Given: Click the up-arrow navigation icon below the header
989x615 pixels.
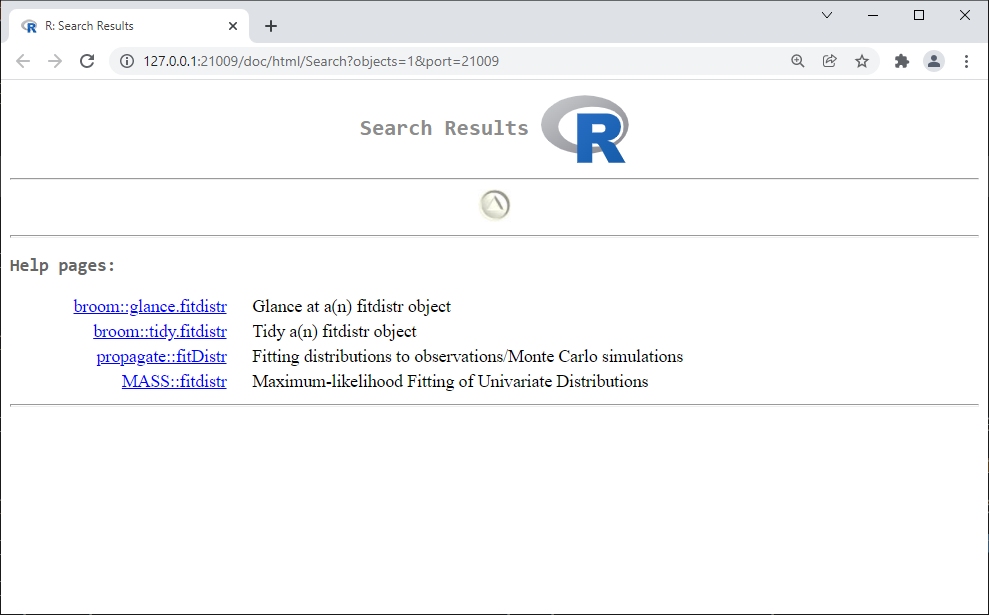Looking at the screenshot, I should click(x=494, y=205).
